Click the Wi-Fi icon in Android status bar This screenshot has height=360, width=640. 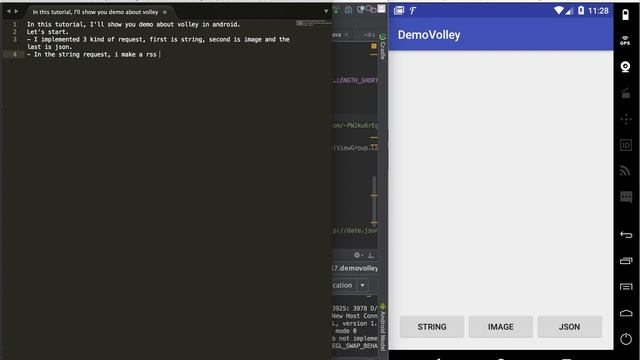tap(558, 11)
